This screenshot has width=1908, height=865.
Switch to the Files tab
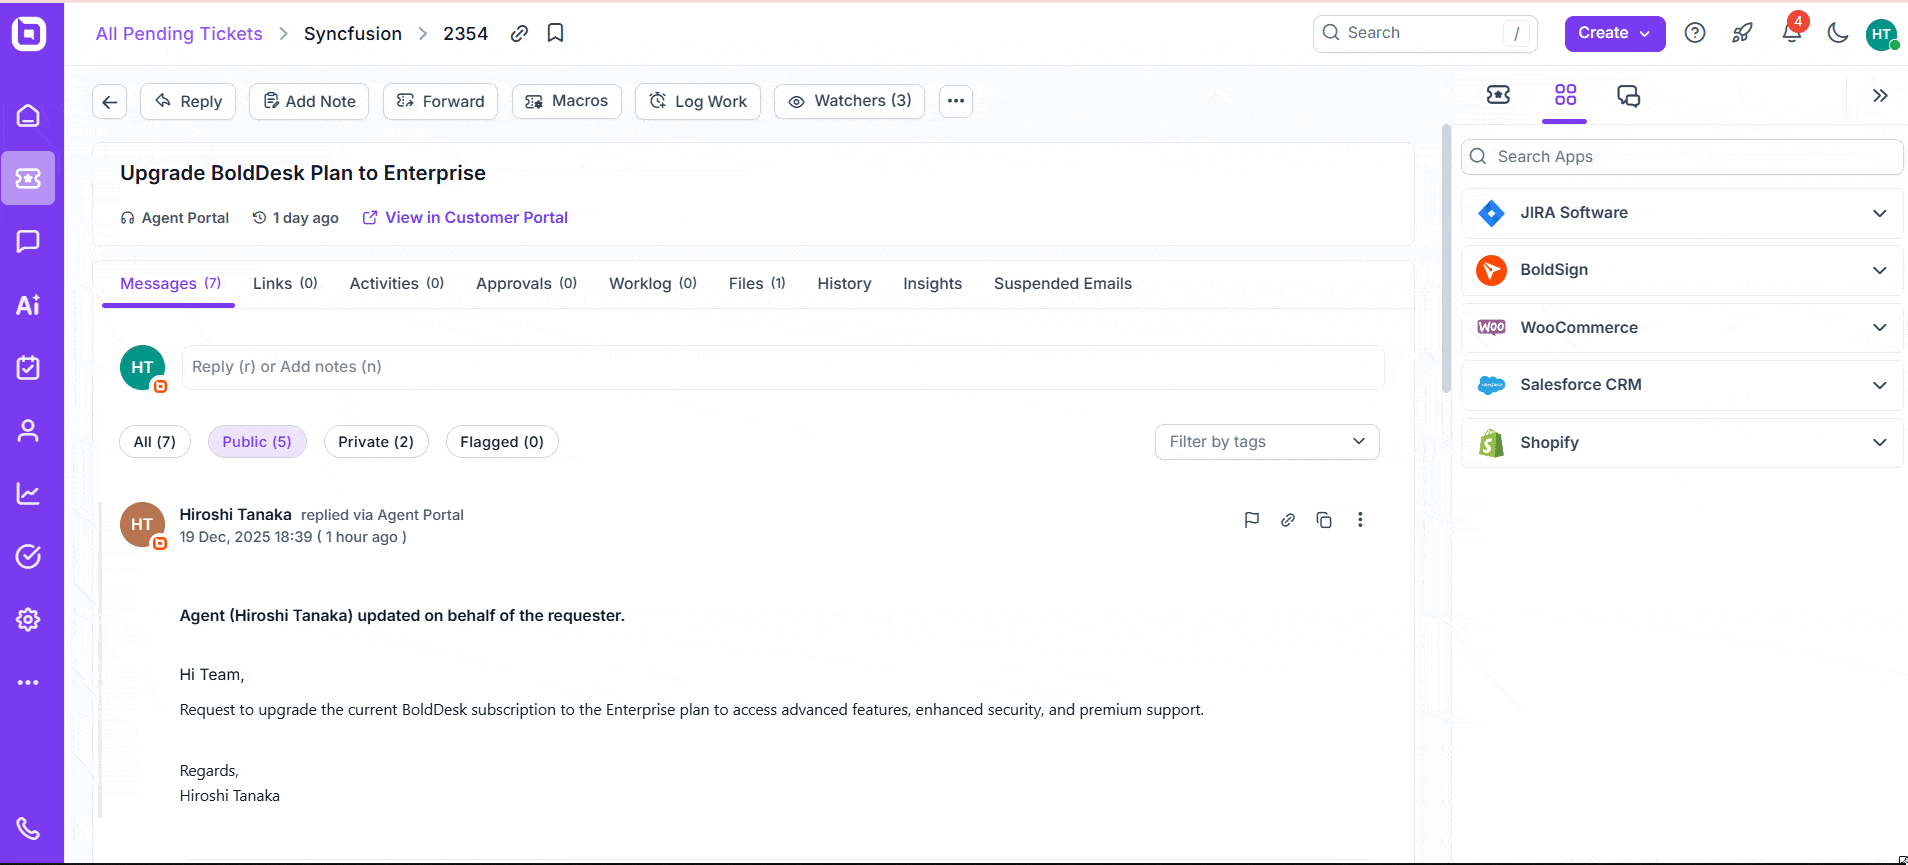pyautogui.click(x=757, y=284)
